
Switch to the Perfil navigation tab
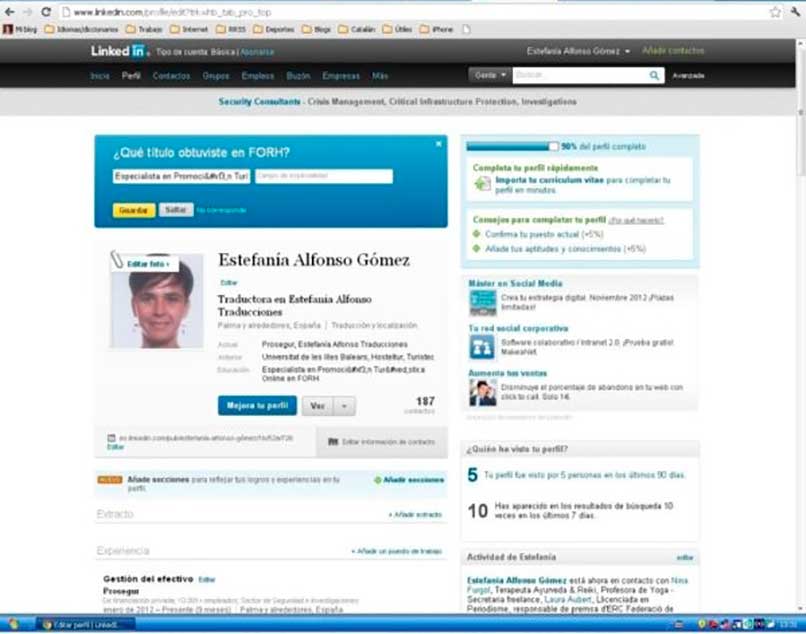[x=133, y=75]
